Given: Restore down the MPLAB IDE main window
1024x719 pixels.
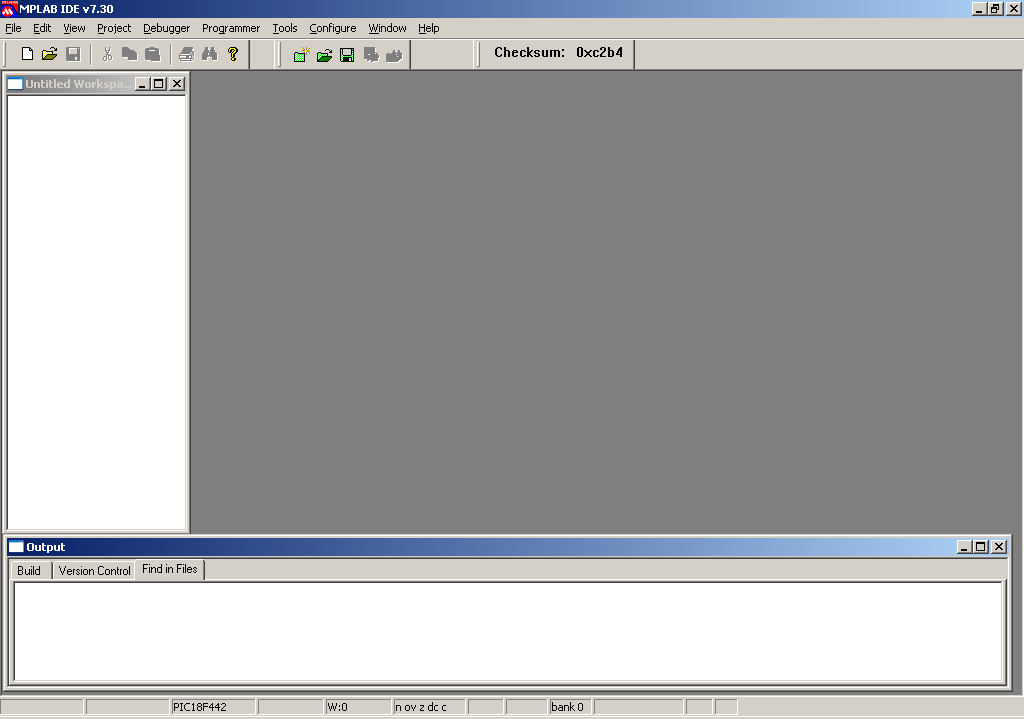Looking at the screenshot, I should [995, 9].
